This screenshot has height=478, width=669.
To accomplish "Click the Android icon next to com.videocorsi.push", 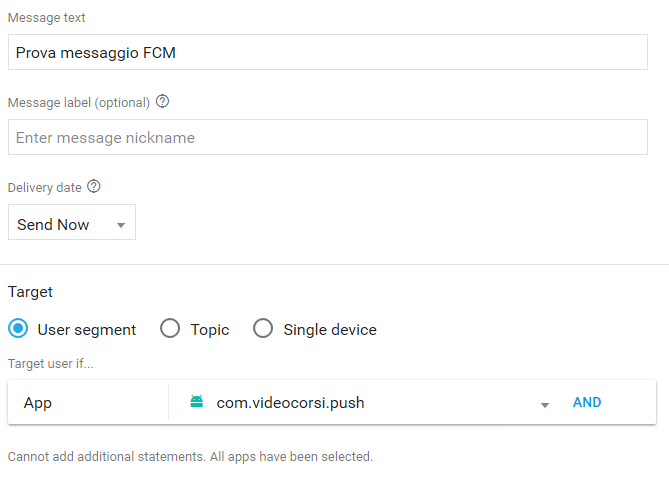I will [x=196, y=402].
